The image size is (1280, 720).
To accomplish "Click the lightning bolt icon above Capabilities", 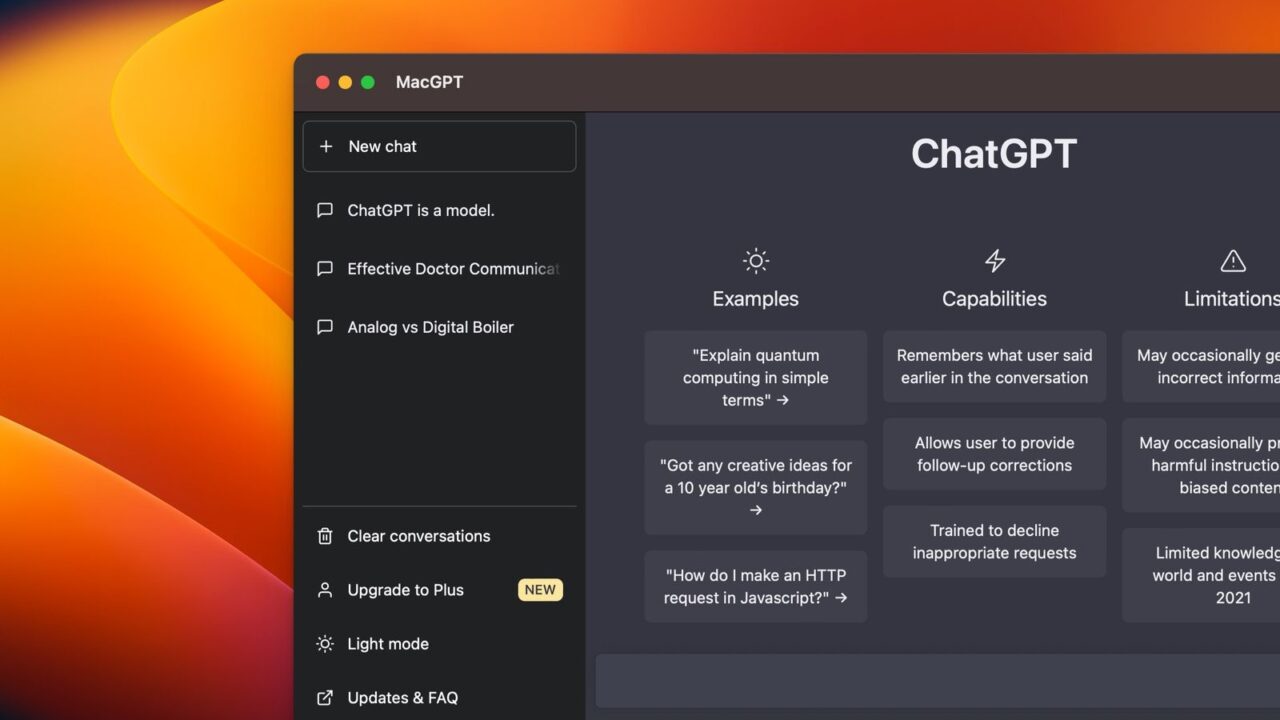I will (994, 260).
